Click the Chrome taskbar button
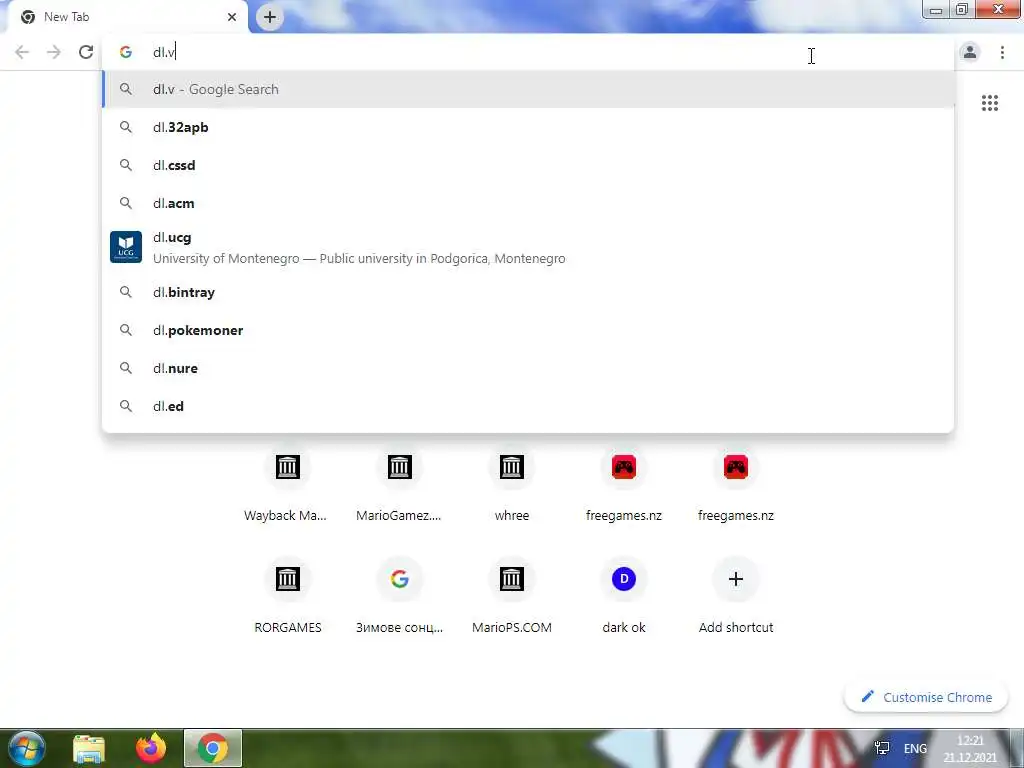Viewport: 1024px width, 768px height. tap(213, 748)
